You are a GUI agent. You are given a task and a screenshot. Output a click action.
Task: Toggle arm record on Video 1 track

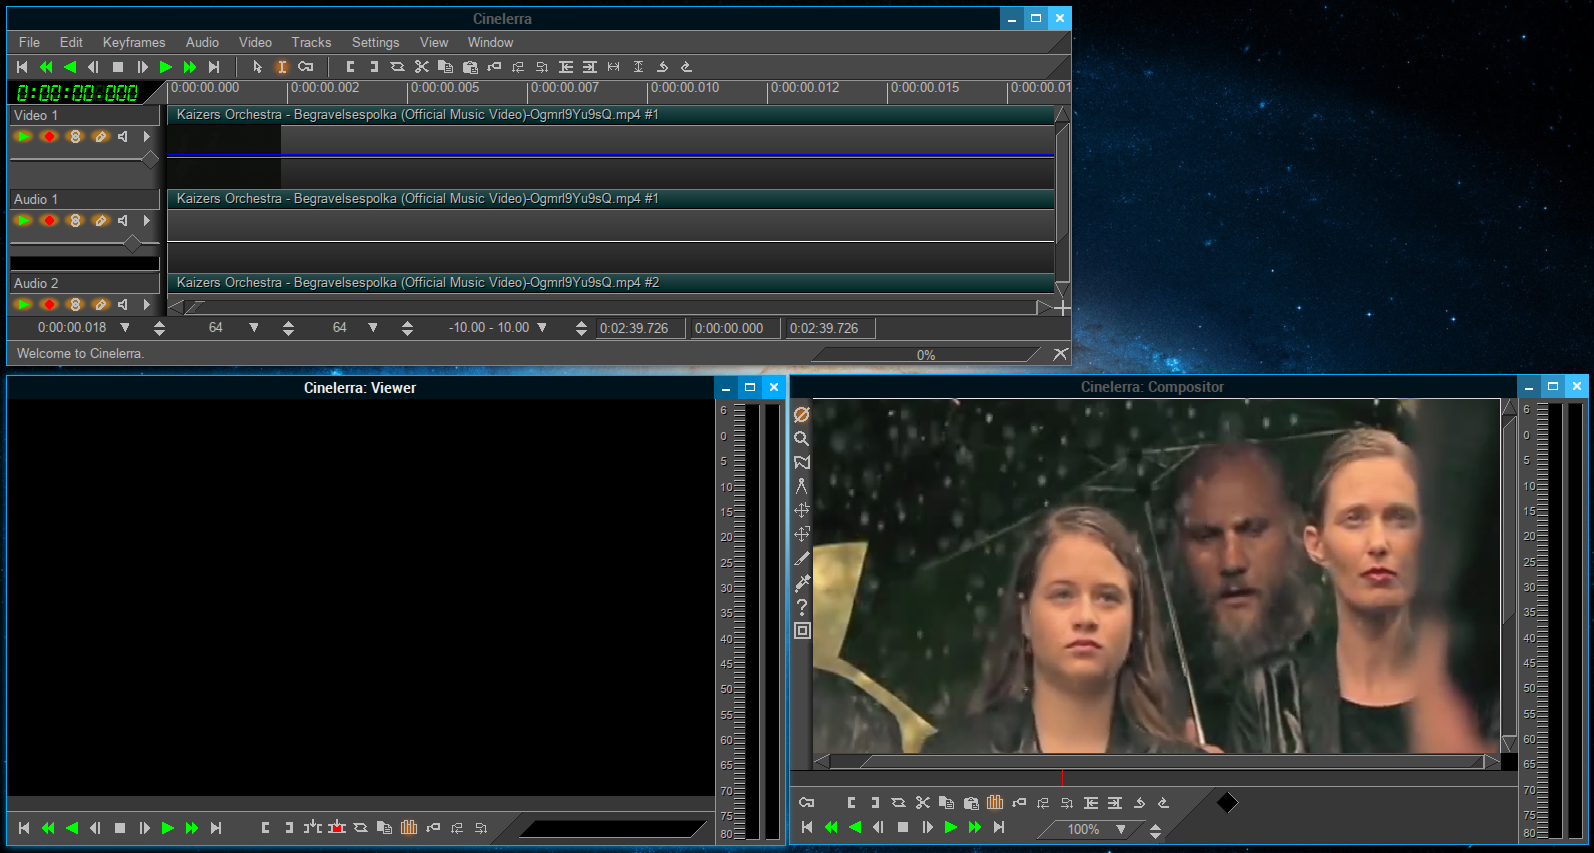pos(48,136)
